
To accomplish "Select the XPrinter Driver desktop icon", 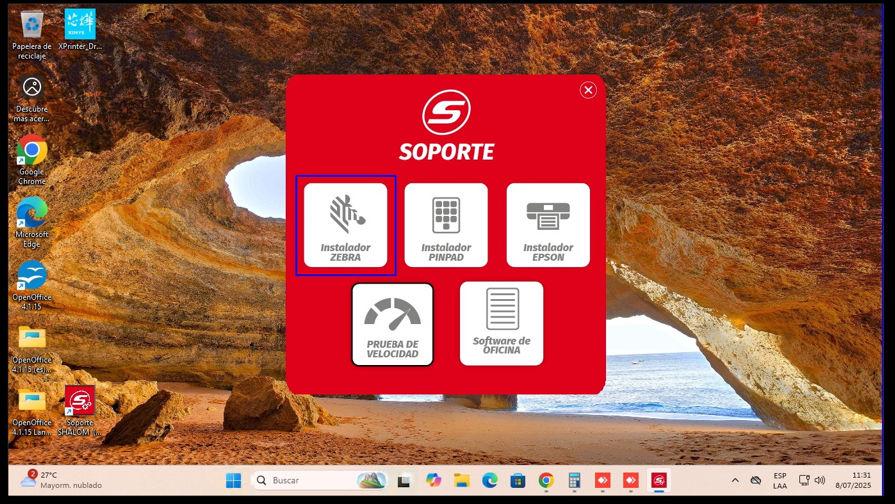I will (80, 26).
